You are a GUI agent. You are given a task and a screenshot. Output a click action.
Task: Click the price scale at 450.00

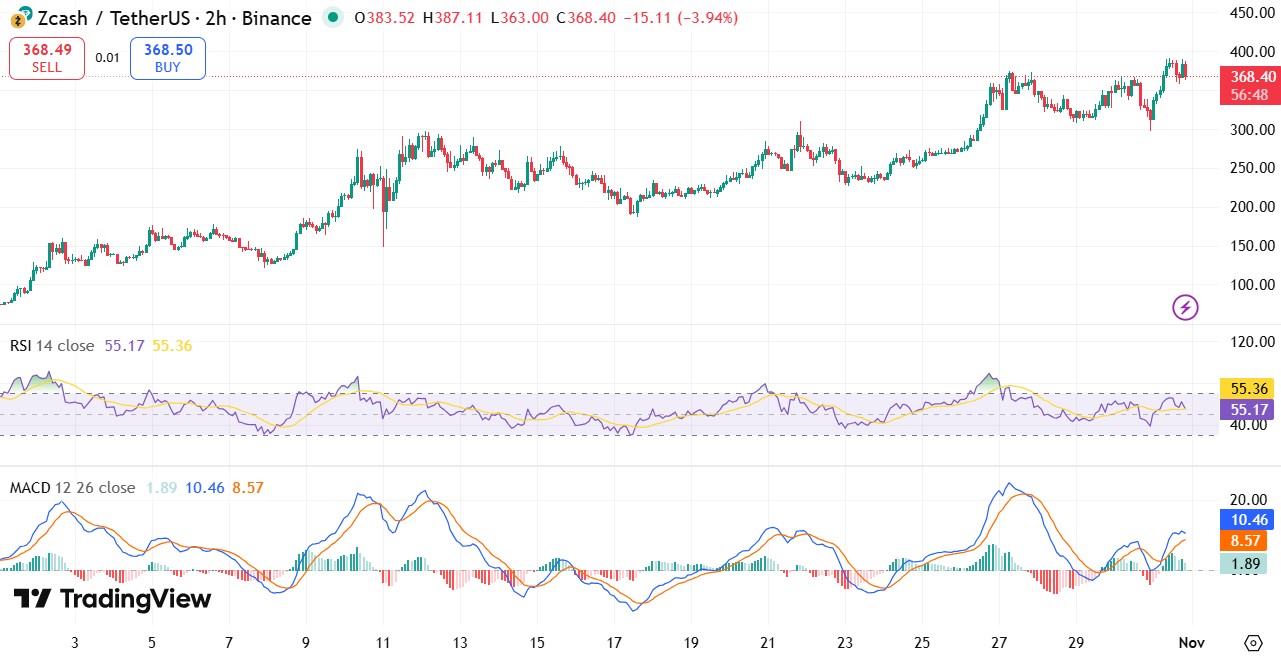coord(1251,14)
